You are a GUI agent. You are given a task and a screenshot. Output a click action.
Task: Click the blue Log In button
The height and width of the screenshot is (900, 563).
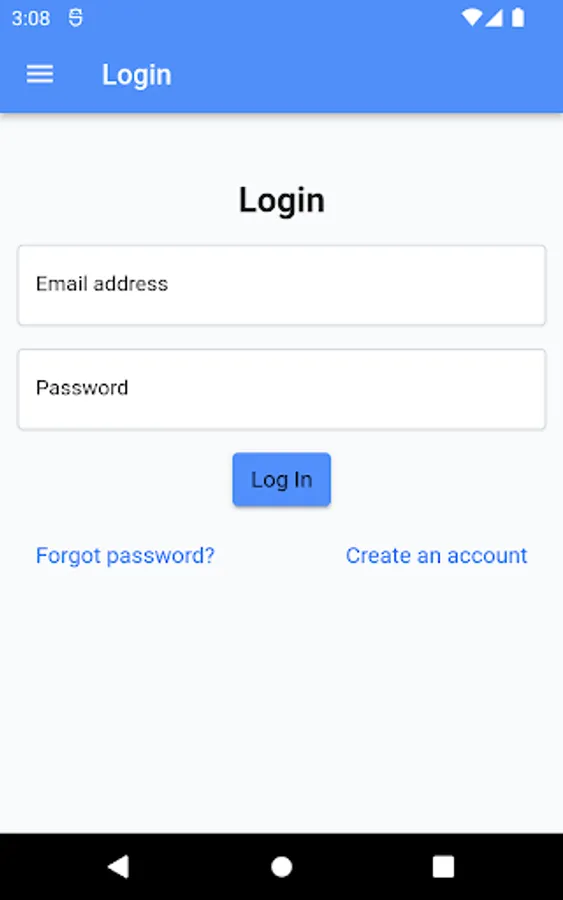coord(281,479)
